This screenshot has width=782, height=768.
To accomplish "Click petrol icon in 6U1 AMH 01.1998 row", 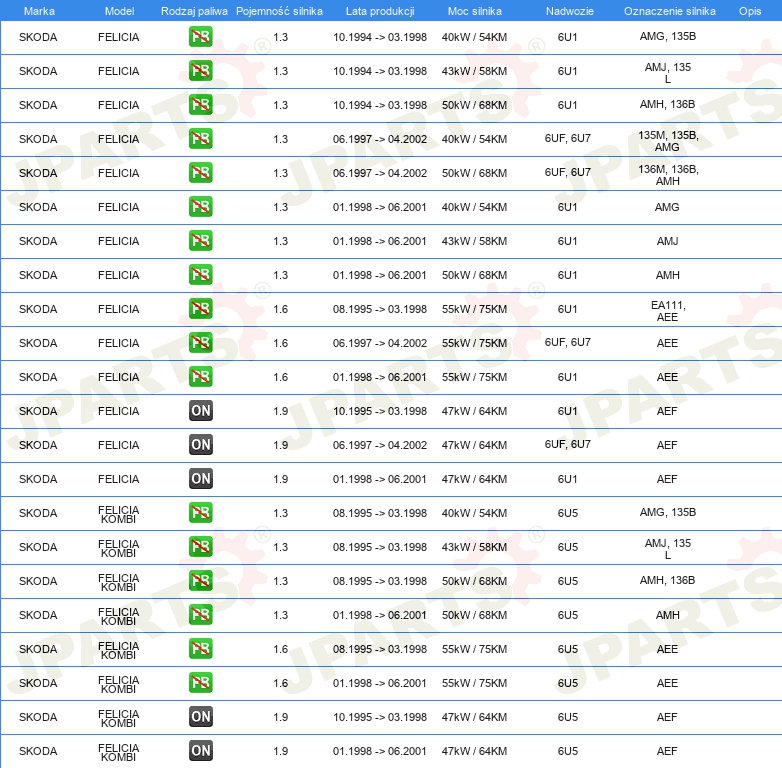I will (200, 275).
